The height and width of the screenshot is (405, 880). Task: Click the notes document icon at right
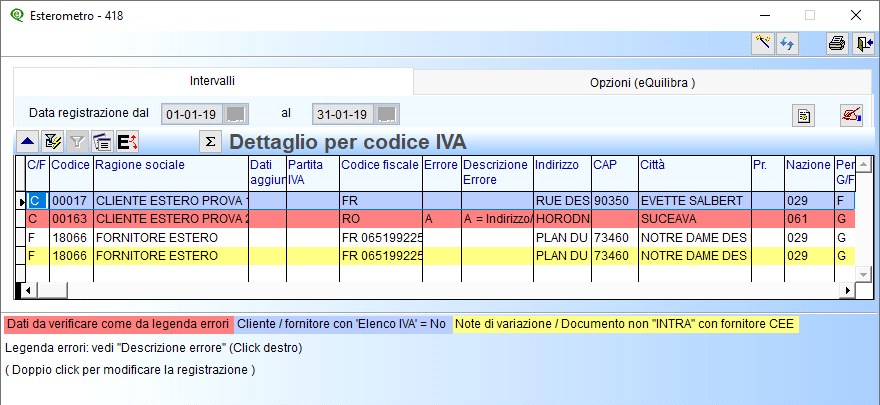(803, 115)
